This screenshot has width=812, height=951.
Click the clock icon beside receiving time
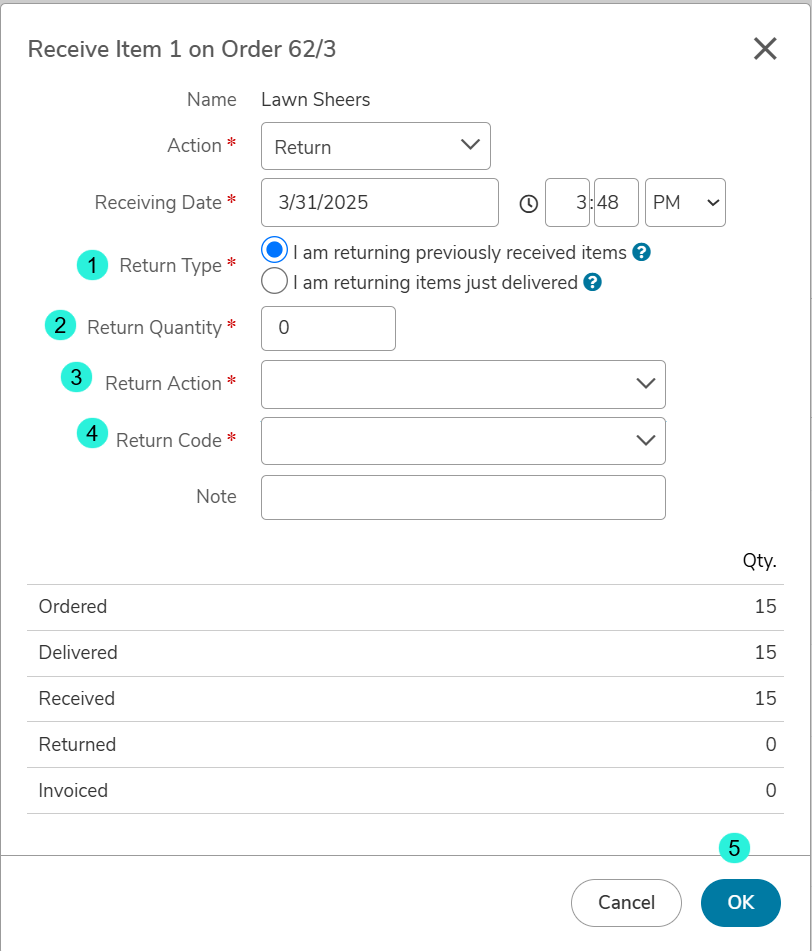point(529,204)
